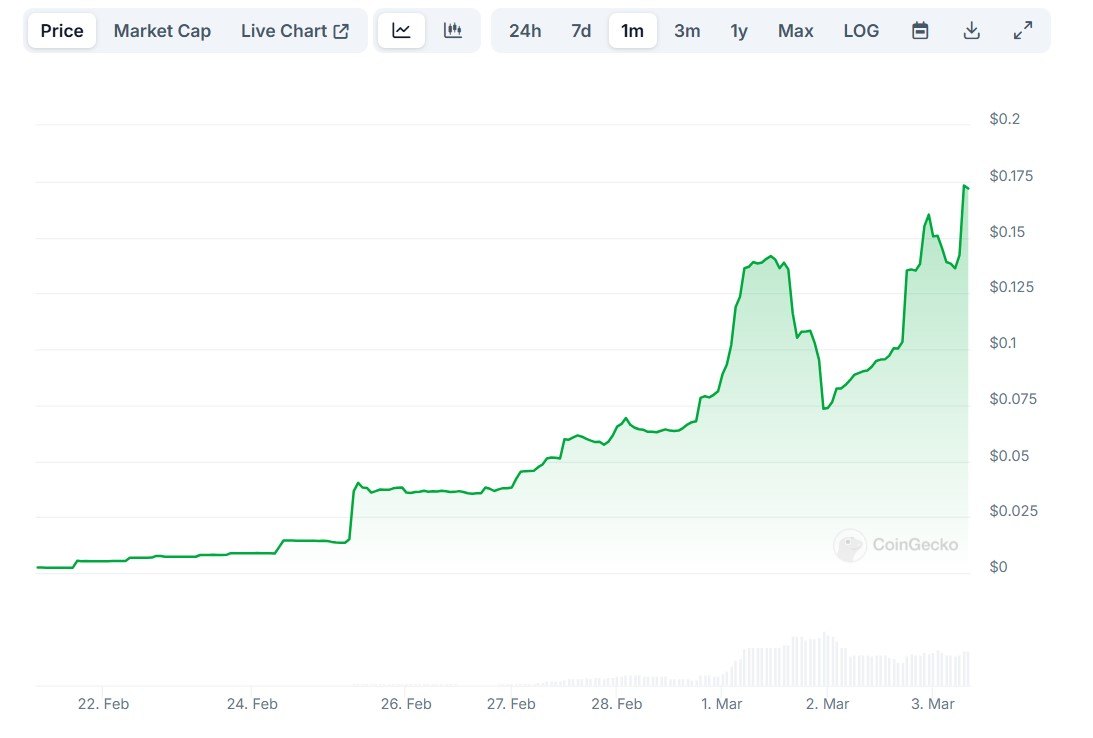Click the 28. Feb date label

(616, 704)
